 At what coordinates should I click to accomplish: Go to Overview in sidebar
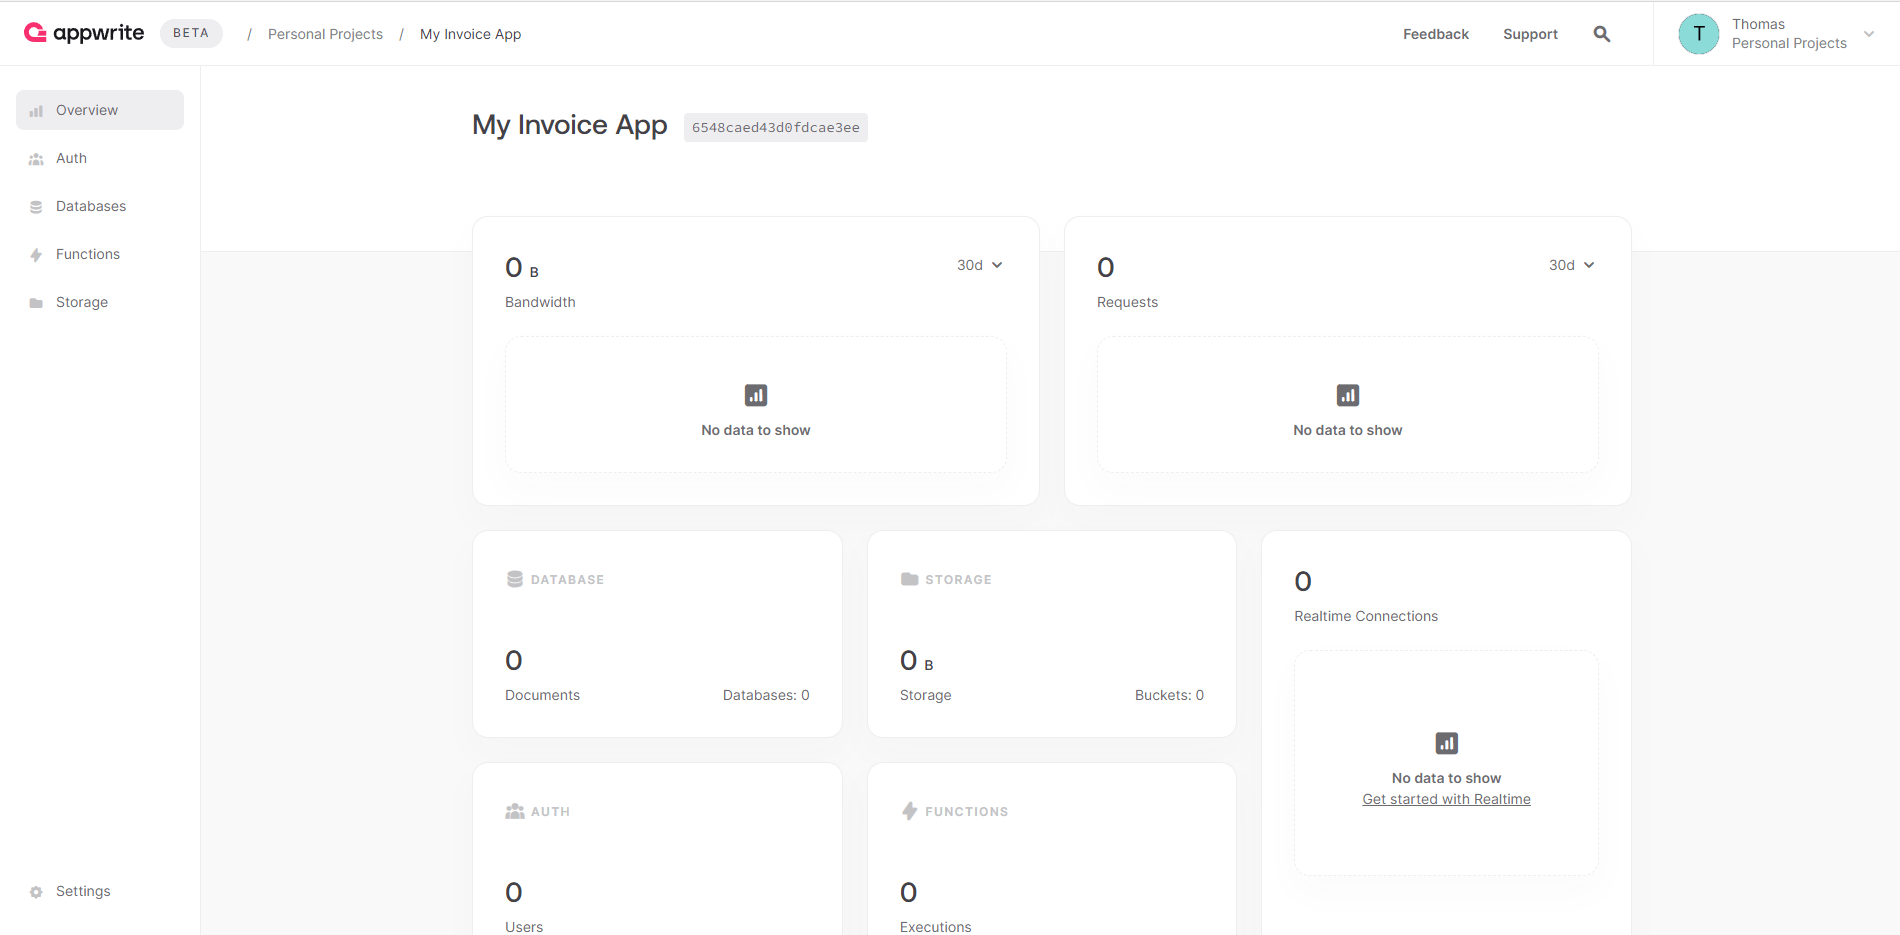click(x=100, y=110)
